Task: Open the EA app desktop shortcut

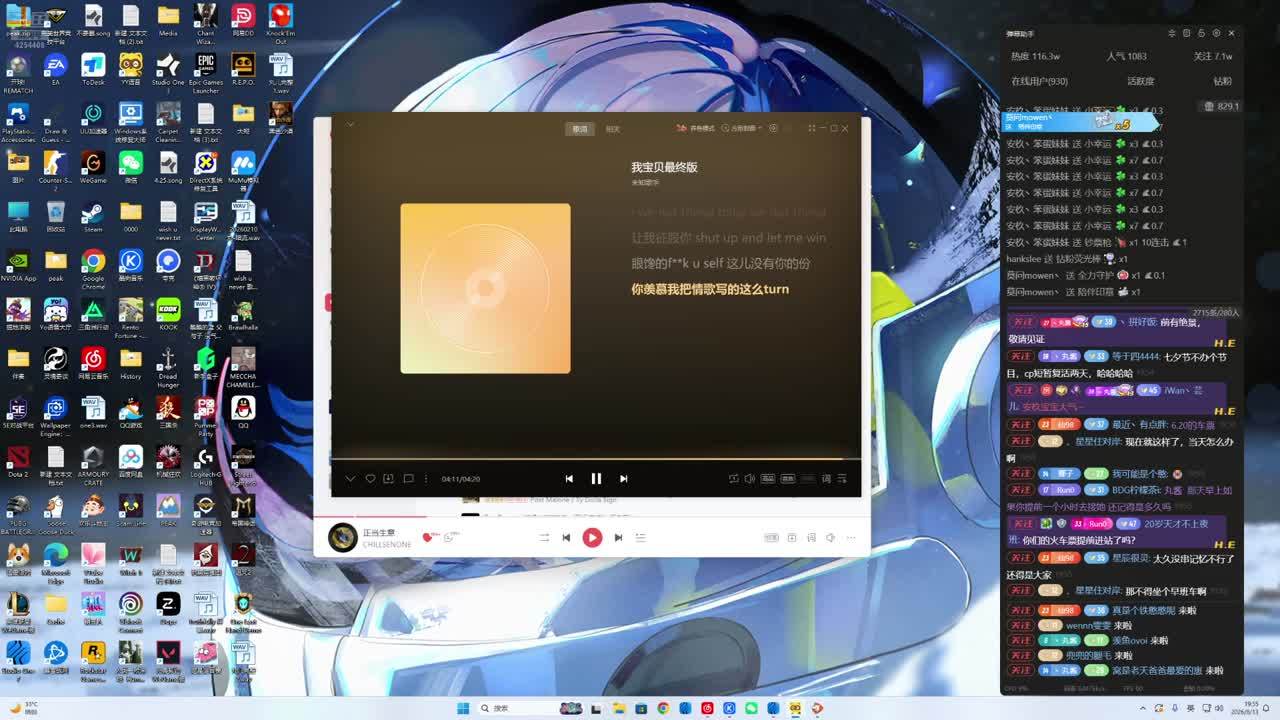Action: pyautogui.click(x=55, y=70)
